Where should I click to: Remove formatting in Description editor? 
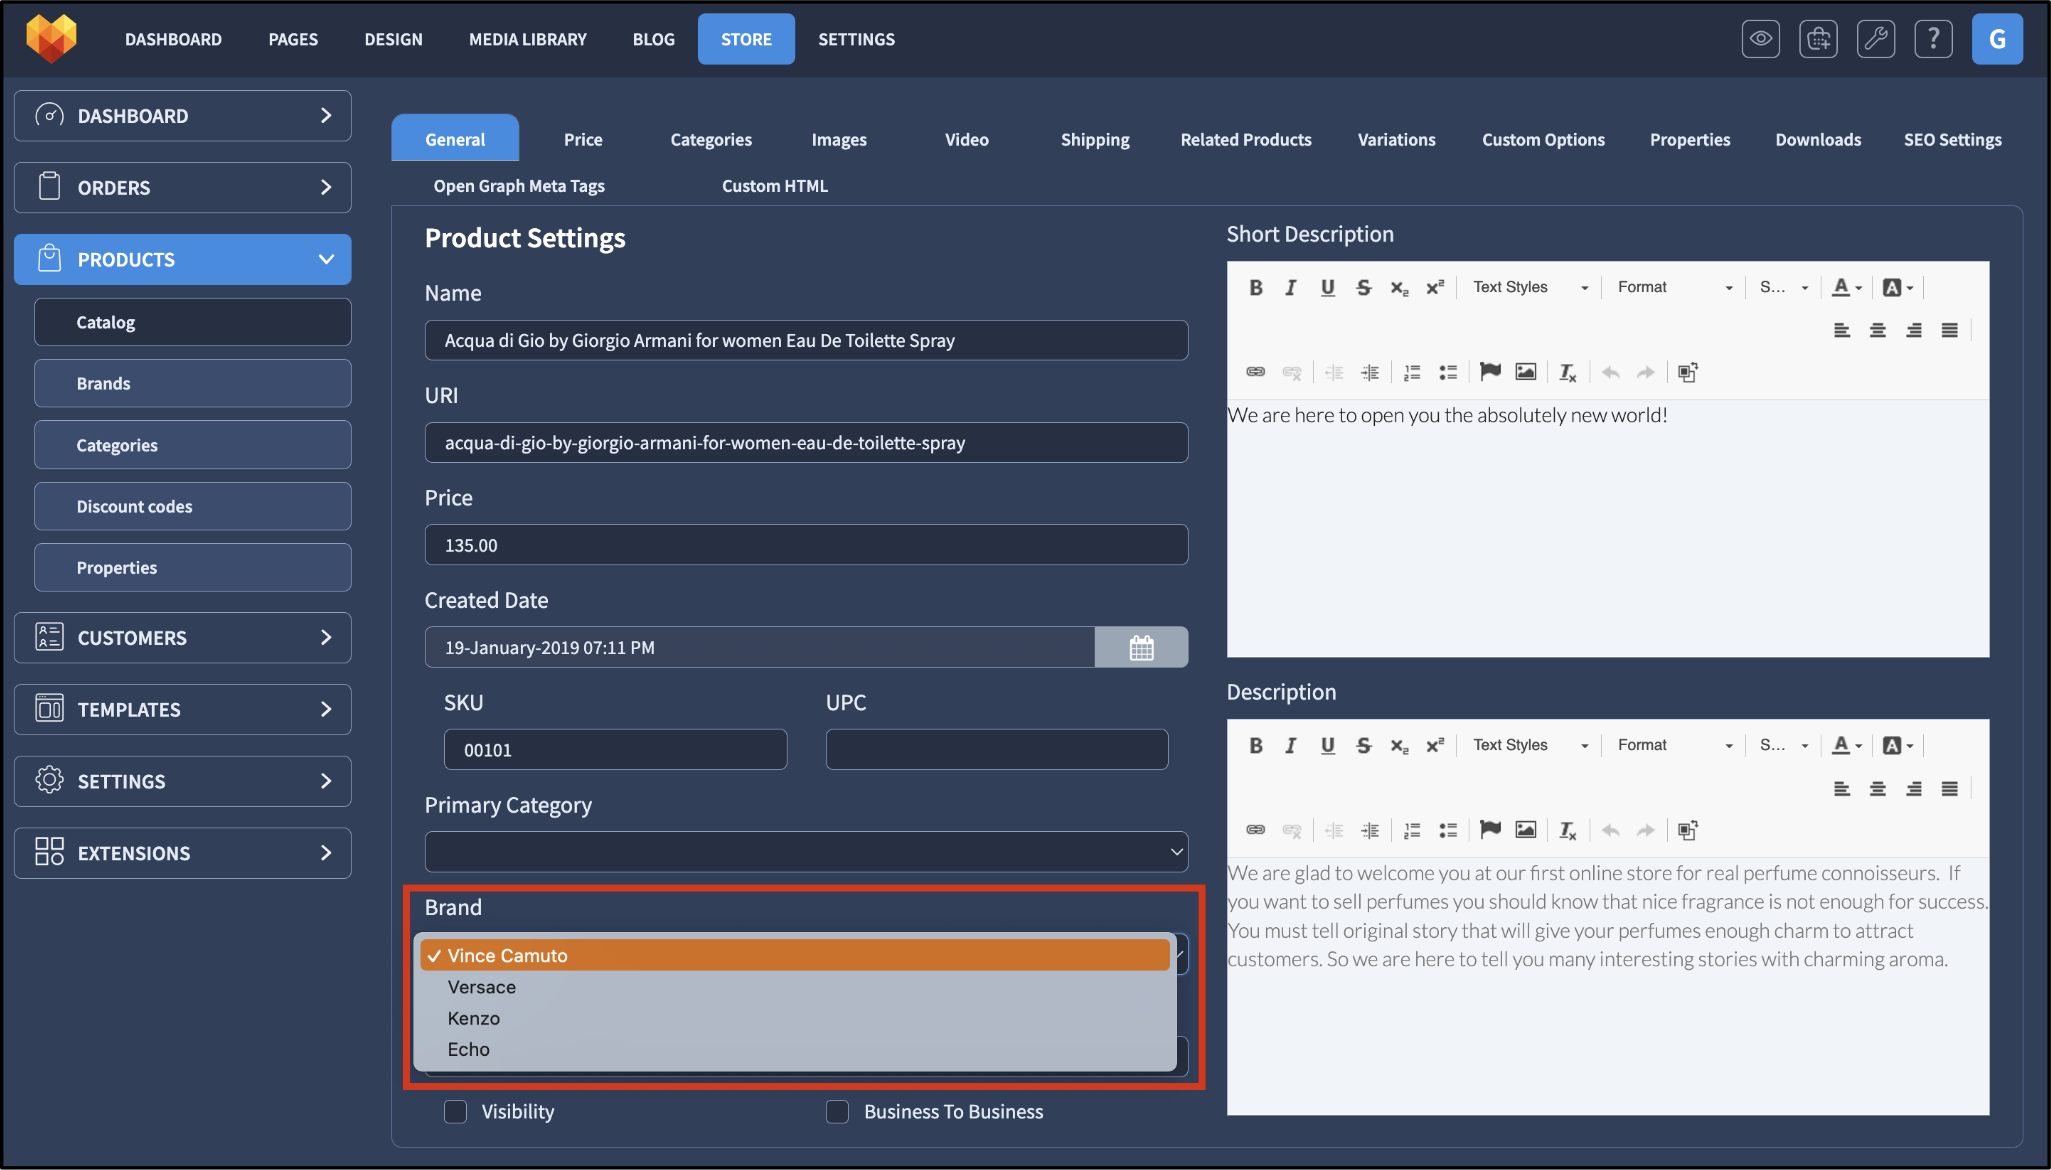pos(1568,830)
